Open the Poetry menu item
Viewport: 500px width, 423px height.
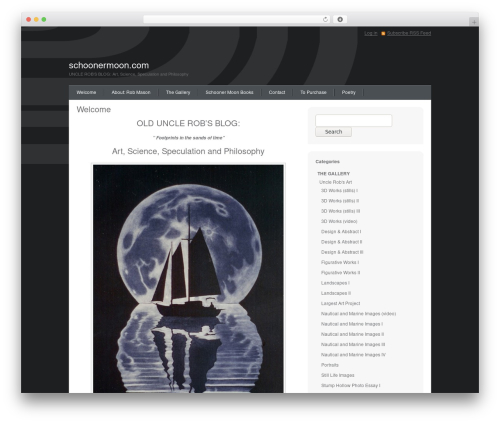tap(349, 92)
